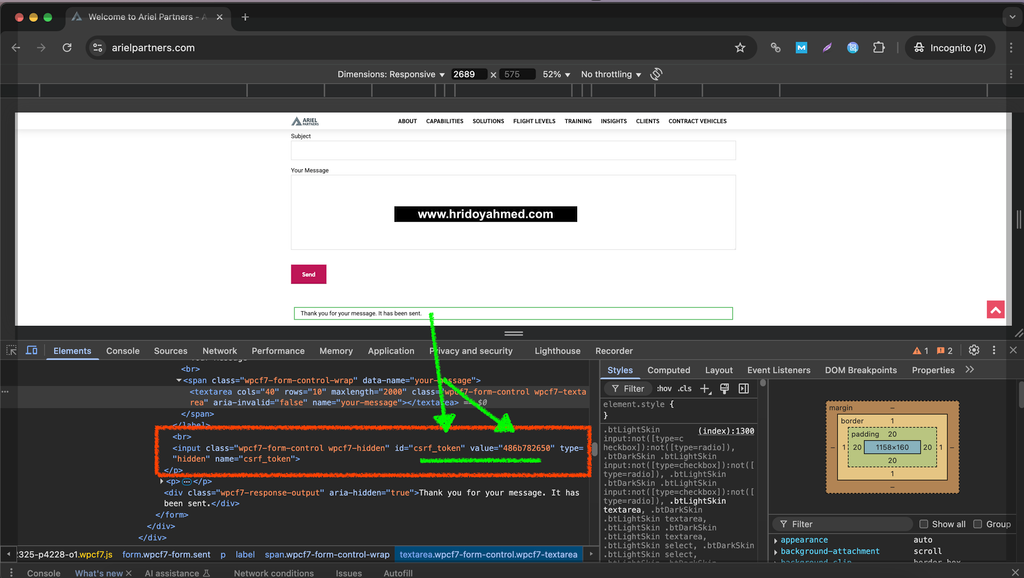
Task: Open the 52% zoom dropdown
Action: point(556,74)
